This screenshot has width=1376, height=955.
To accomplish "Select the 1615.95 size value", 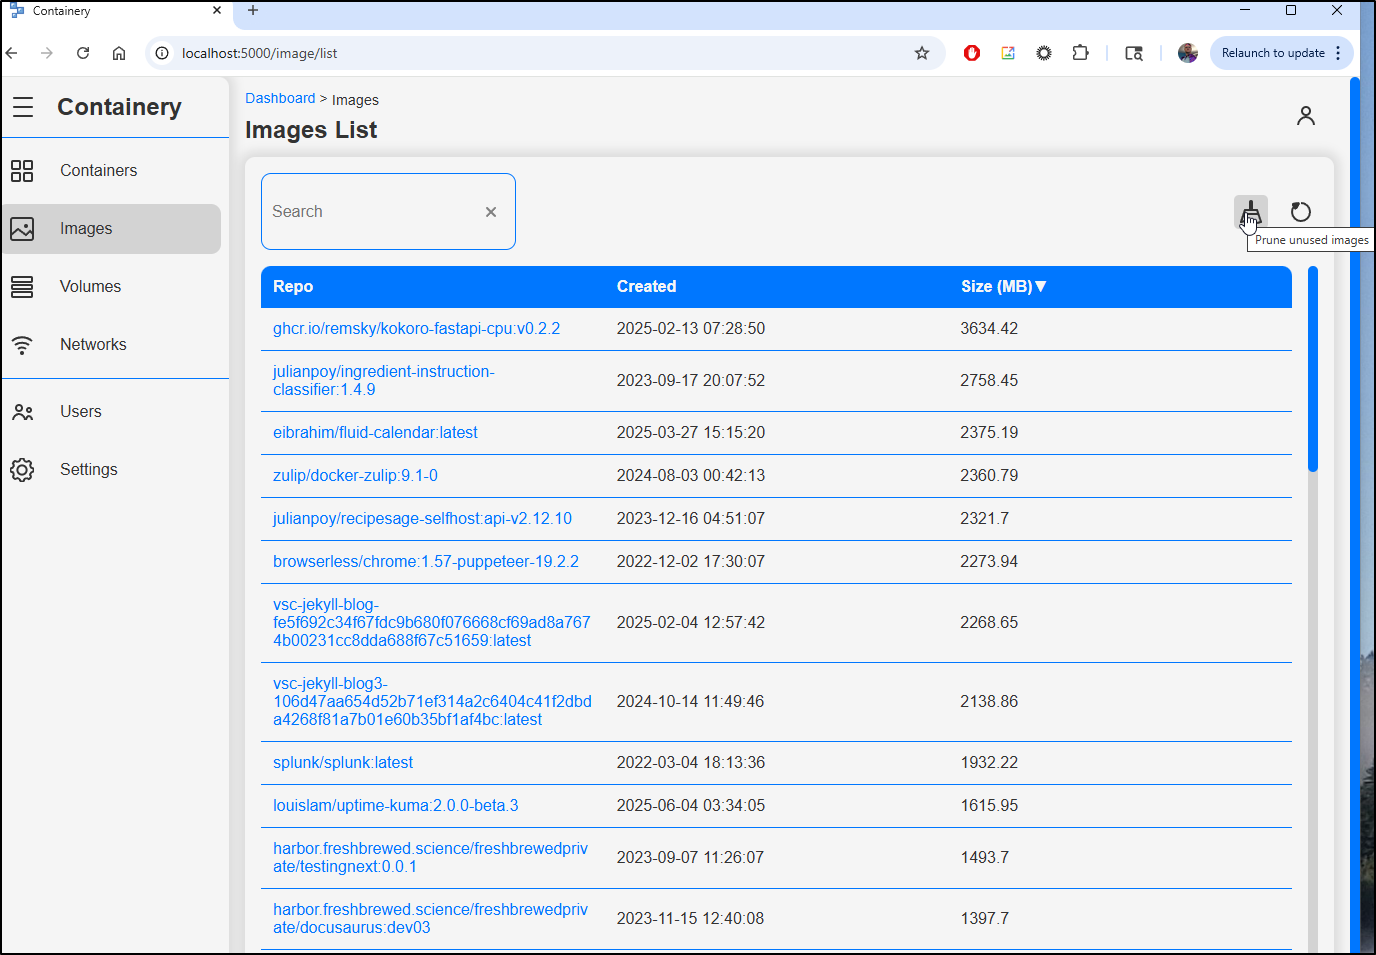I will [989, 806].
